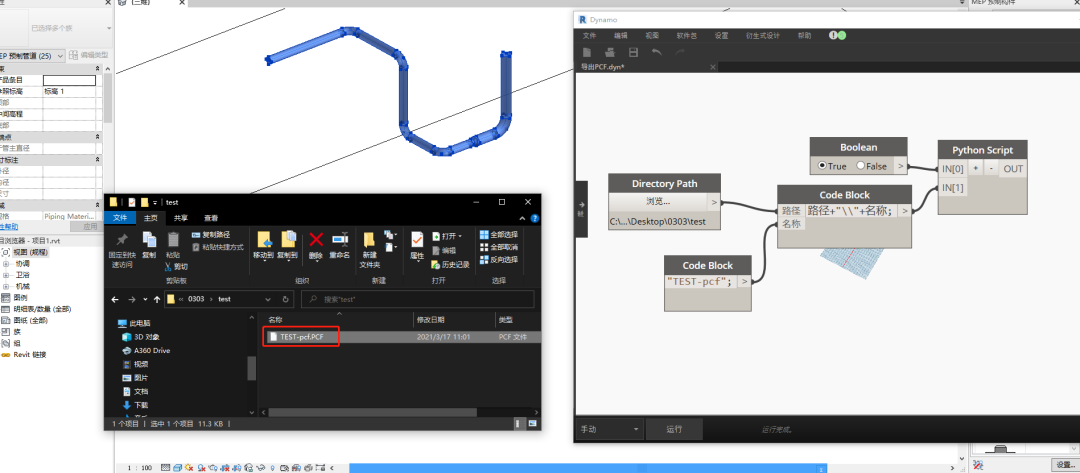Open Dynamo 编辑 menu

(621, 36)
